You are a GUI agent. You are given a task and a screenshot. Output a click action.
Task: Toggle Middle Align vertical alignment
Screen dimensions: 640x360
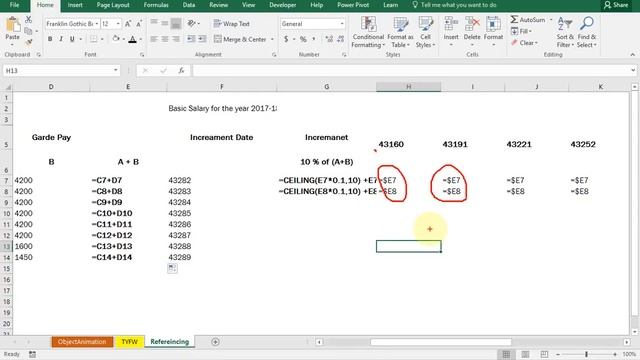tap(165, 24)
